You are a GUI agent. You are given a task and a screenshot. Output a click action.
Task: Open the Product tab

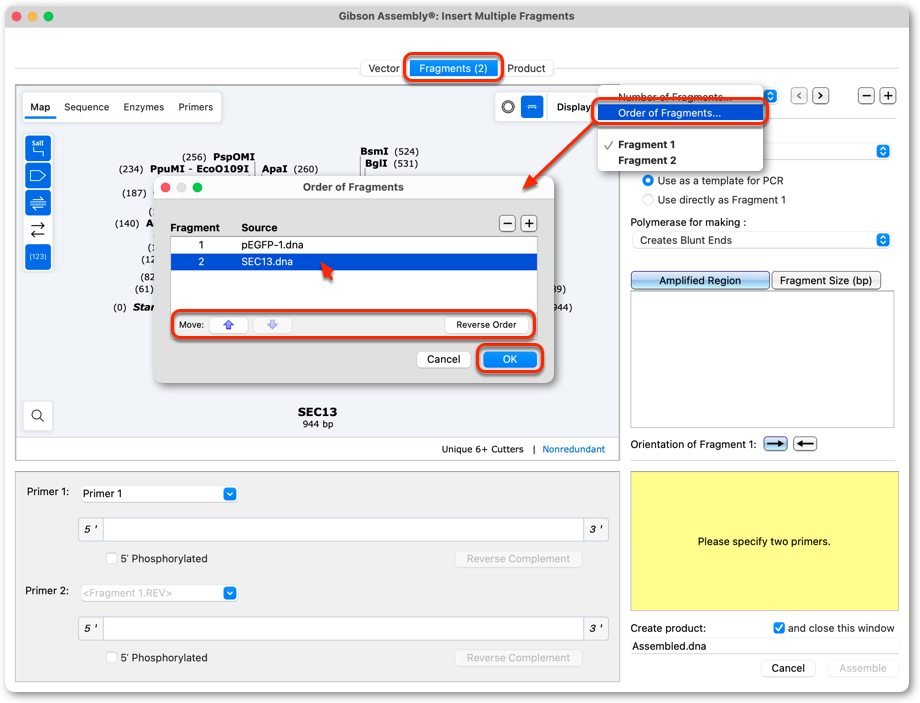point(526,69)
